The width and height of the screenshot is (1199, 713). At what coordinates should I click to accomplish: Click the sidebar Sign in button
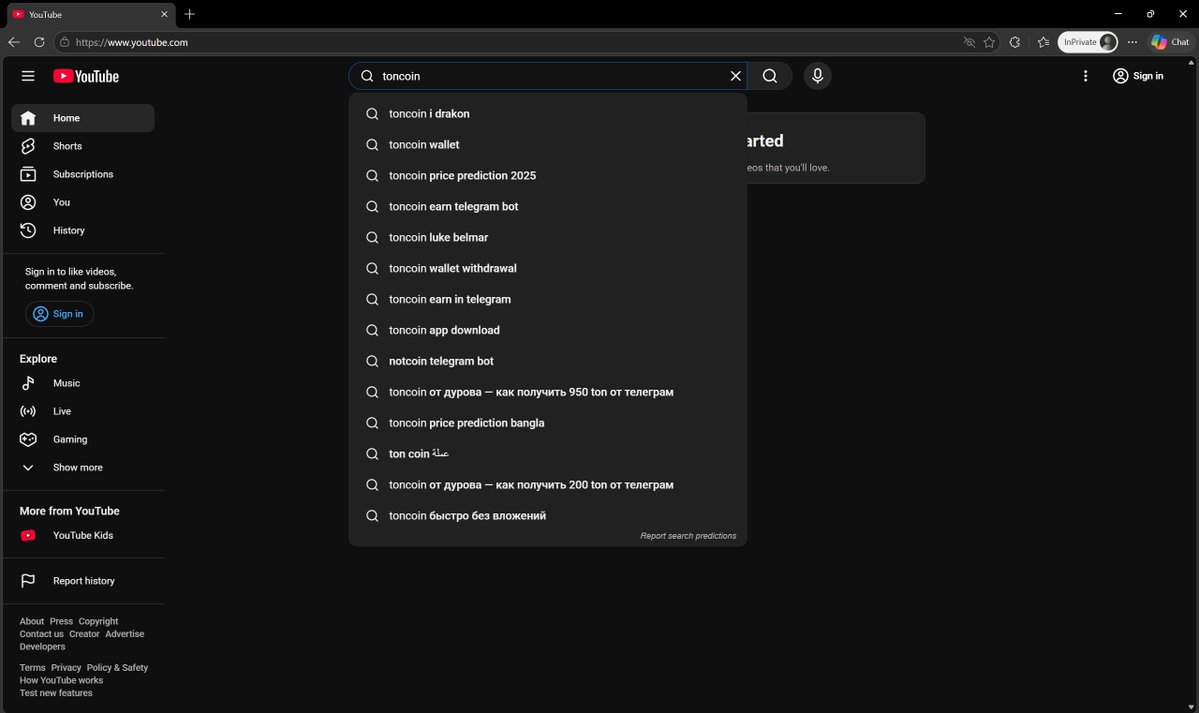pyautogui.click(x=59, y=314)
